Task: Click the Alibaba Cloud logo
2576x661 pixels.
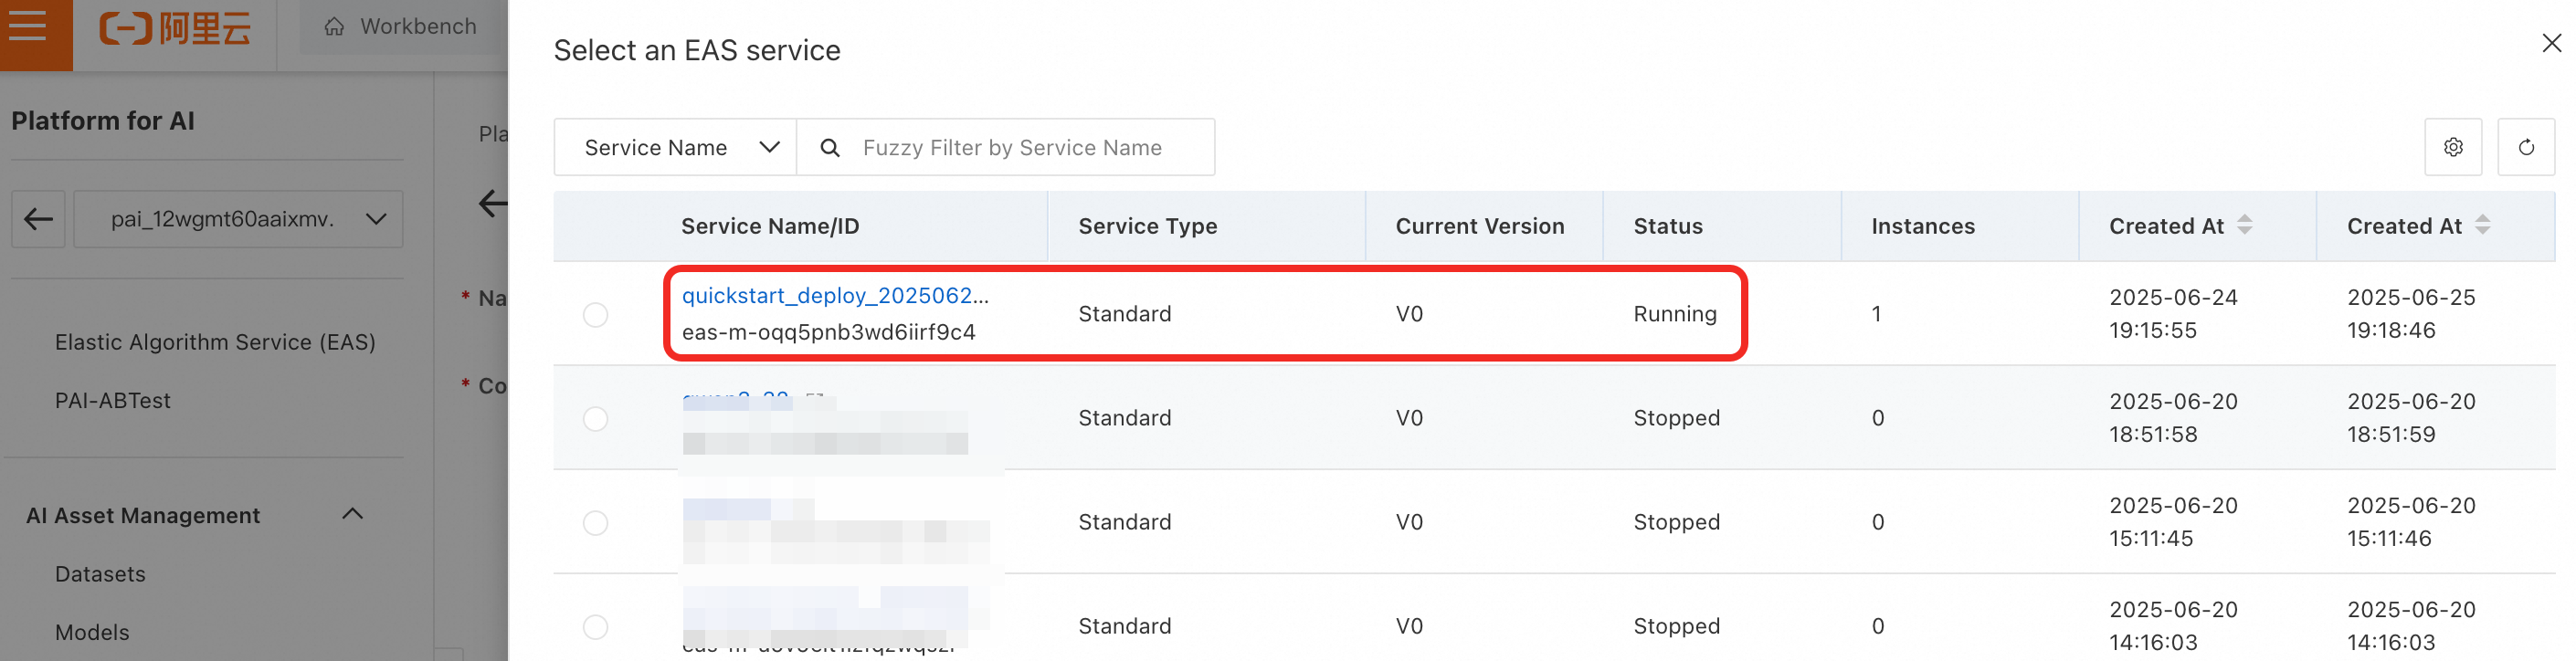Action: coord(175,28)
